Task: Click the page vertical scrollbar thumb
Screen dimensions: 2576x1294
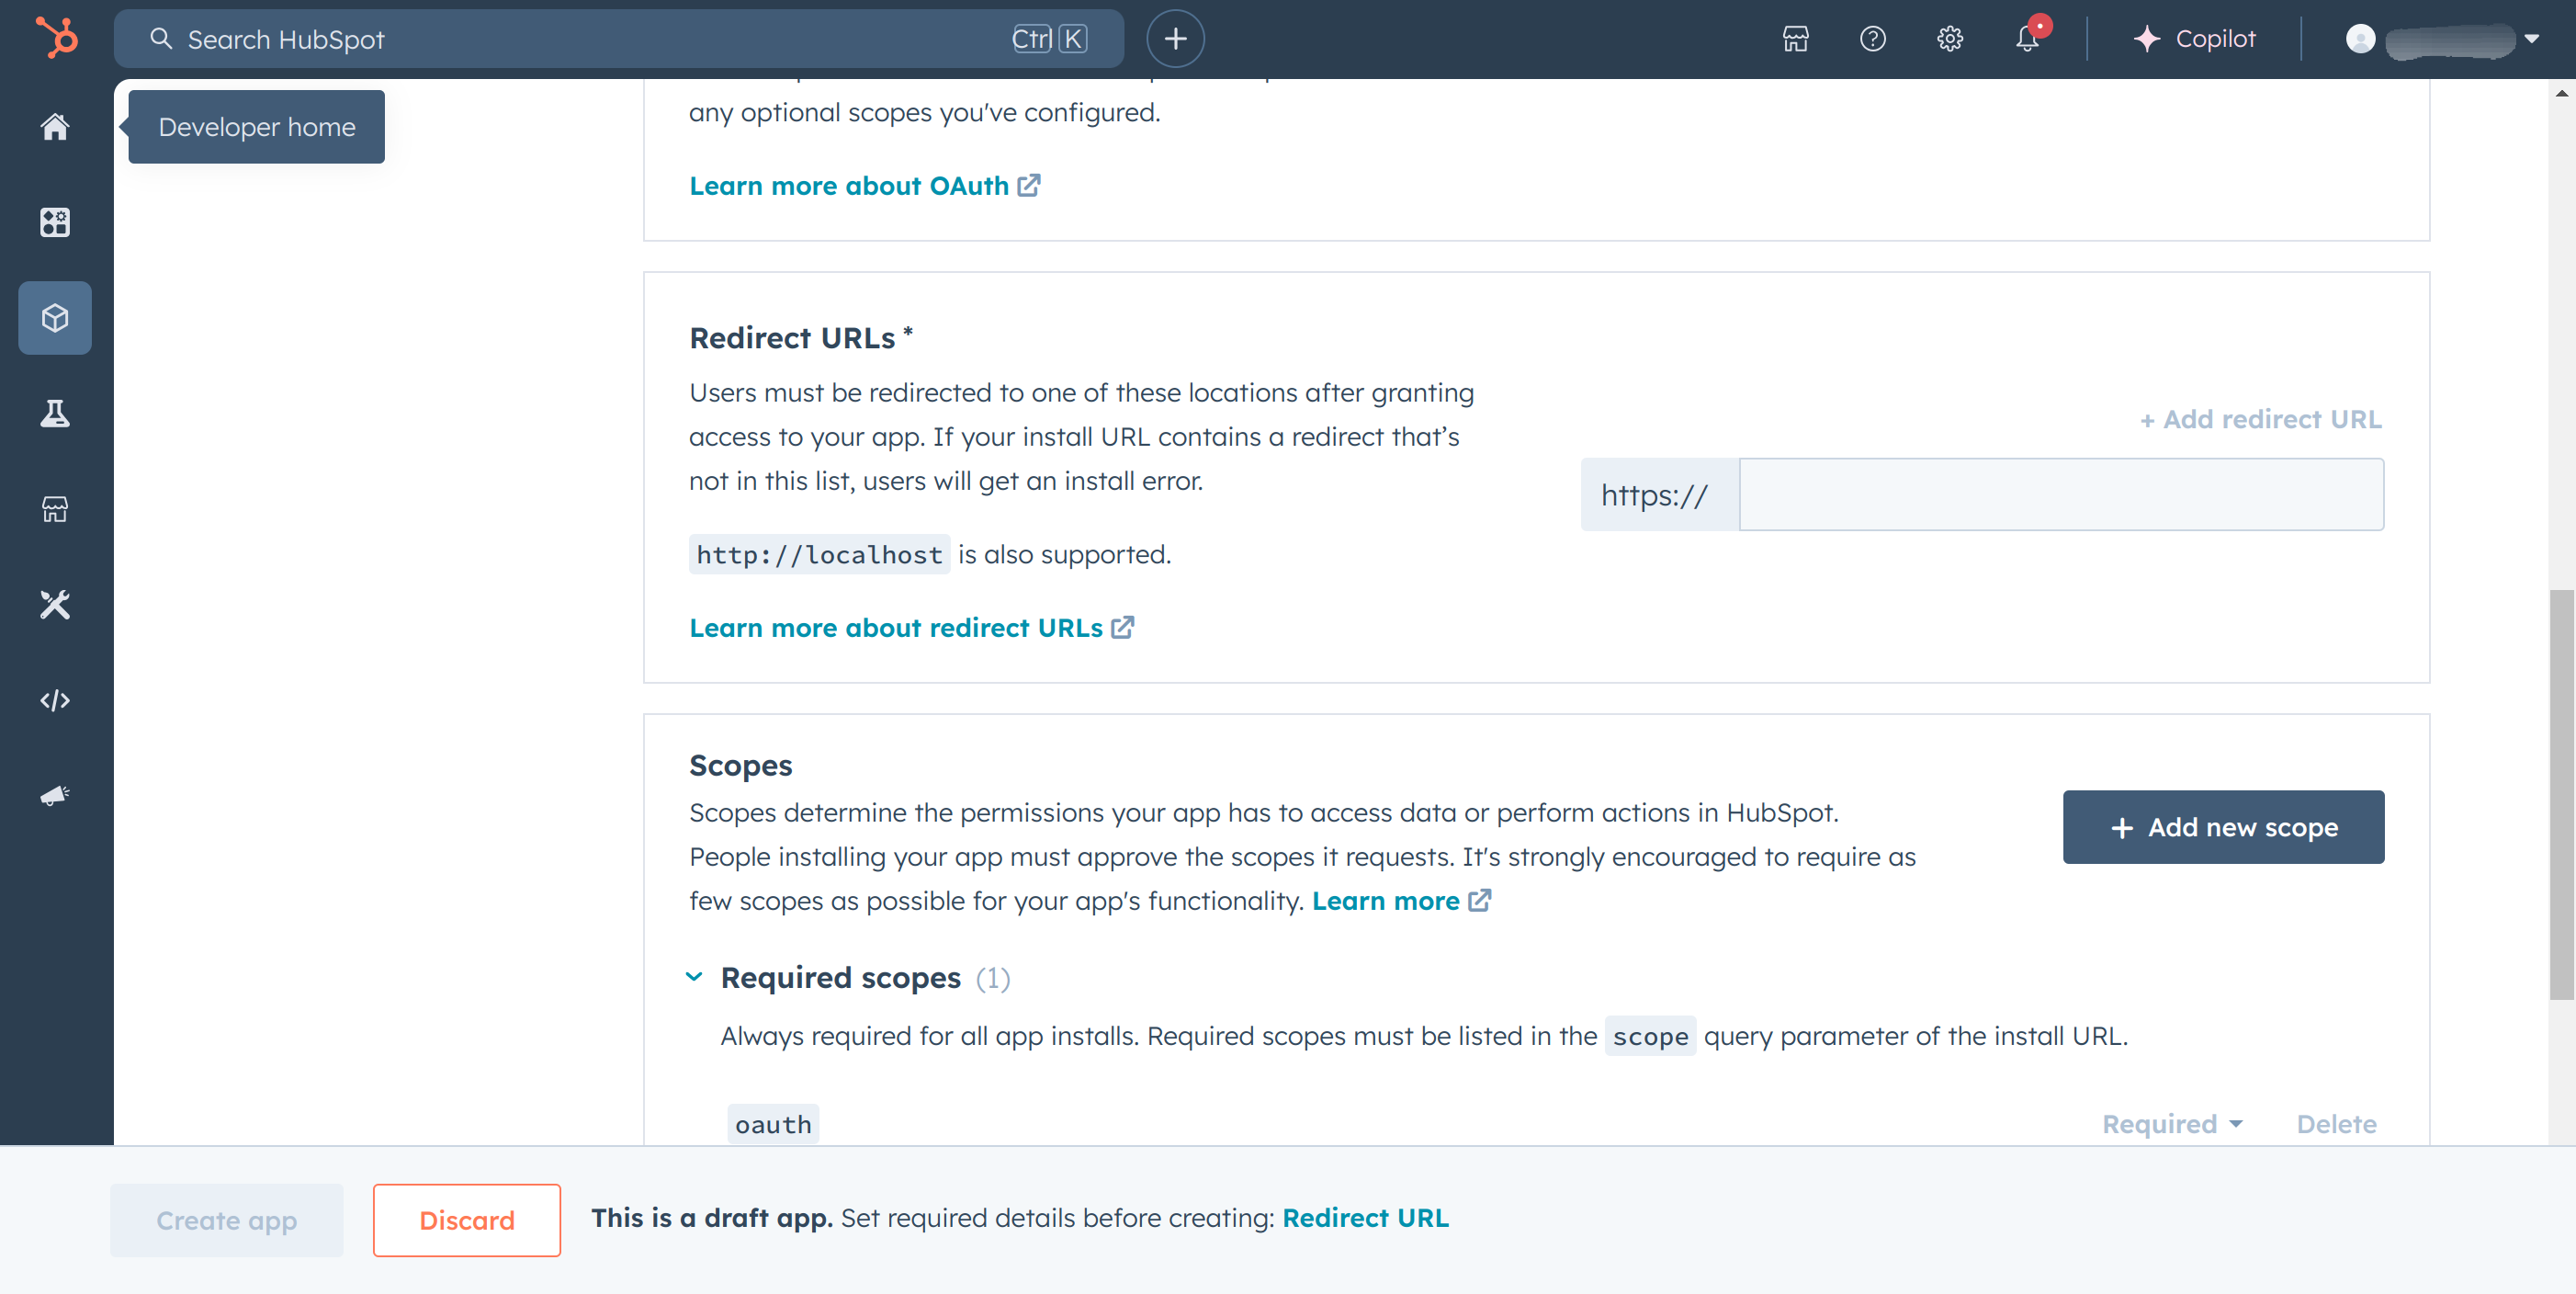Action: (2561, 795)
